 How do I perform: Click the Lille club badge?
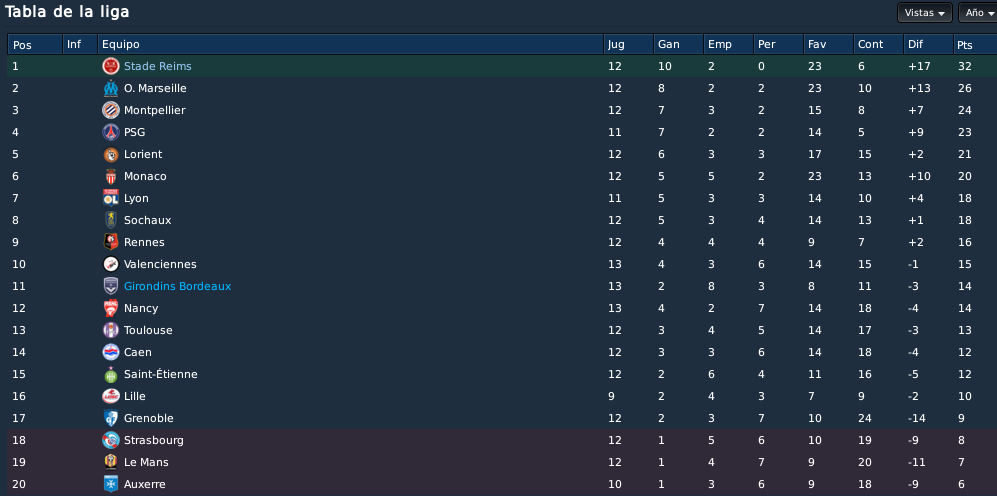(x=111, y=396)
